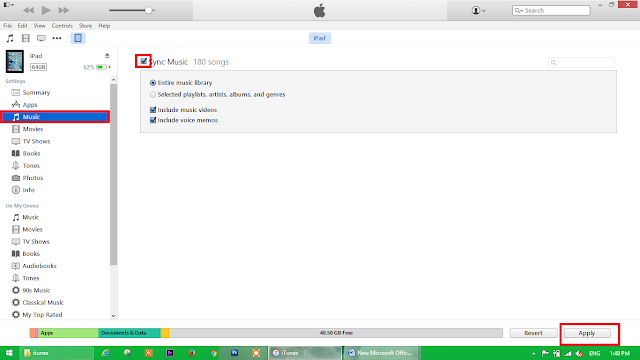Select Entire music library radio button
This screenshot has width=640, height=360.
tap(153, 83)
